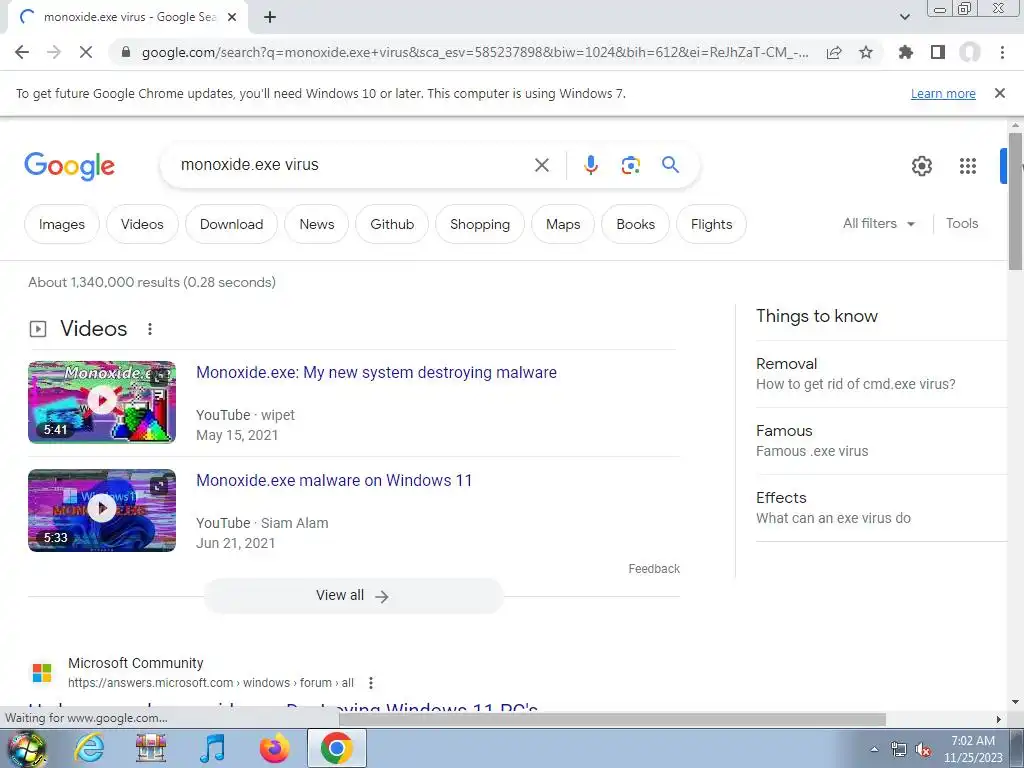The width and height of the screenshot is (1024, 768).
Task: Click the horizontal page scrollbar
Action: 612,719
